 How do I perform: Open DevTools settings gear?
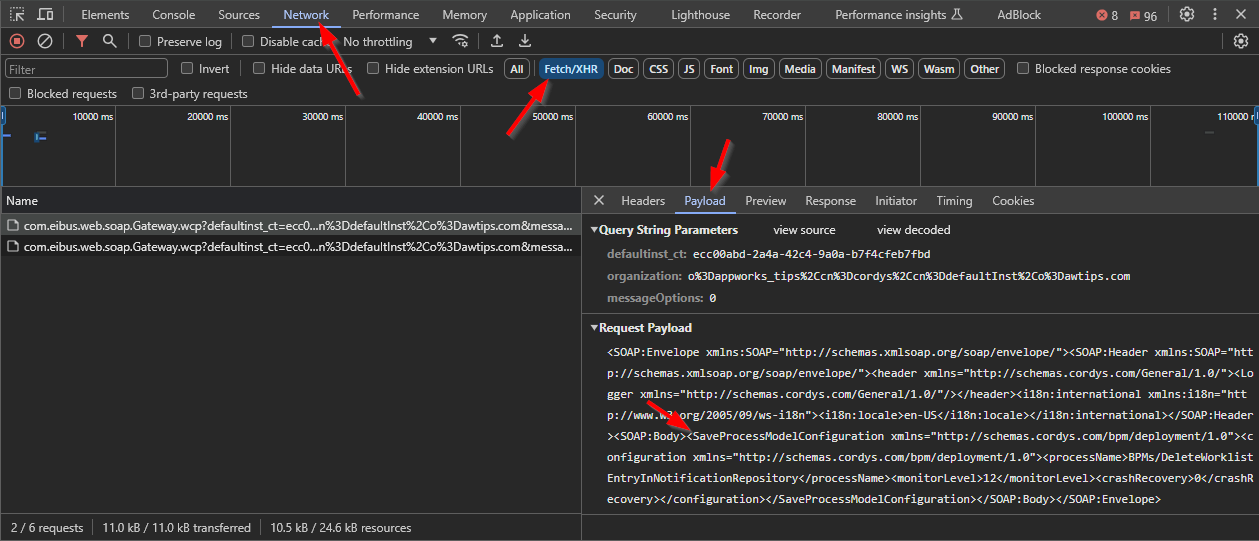(1187, 15)
